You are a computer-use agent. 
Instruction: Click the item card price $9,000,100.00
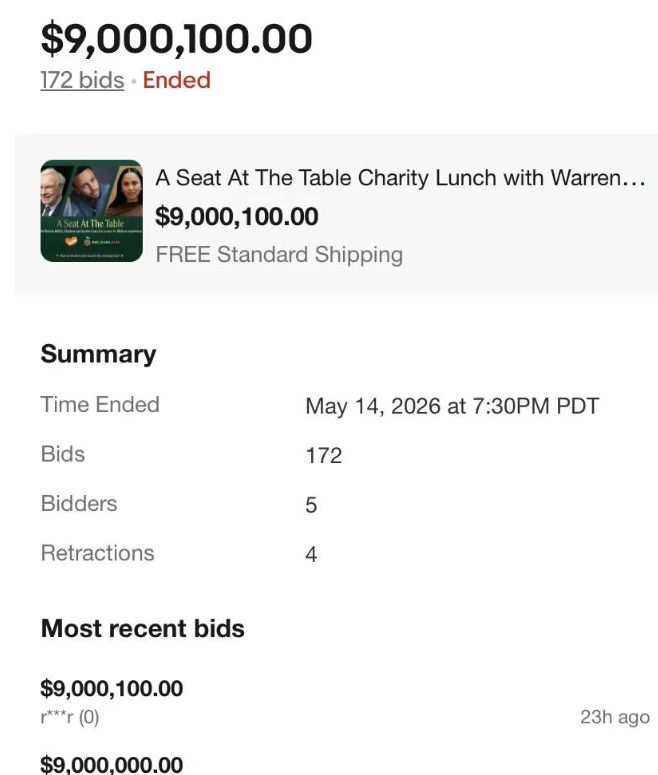pyautogui.click(x=237, y=216)
